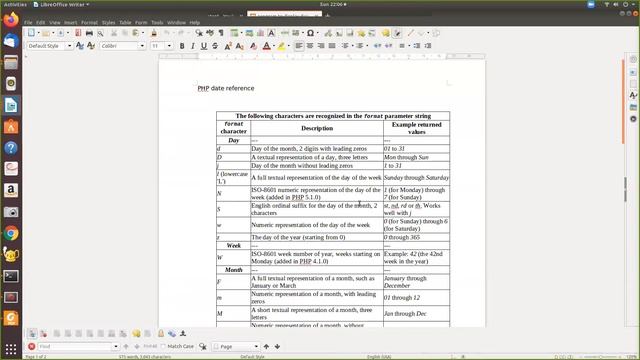
Task: Jump to next element with down arrow
Action: tap(278, 347)
